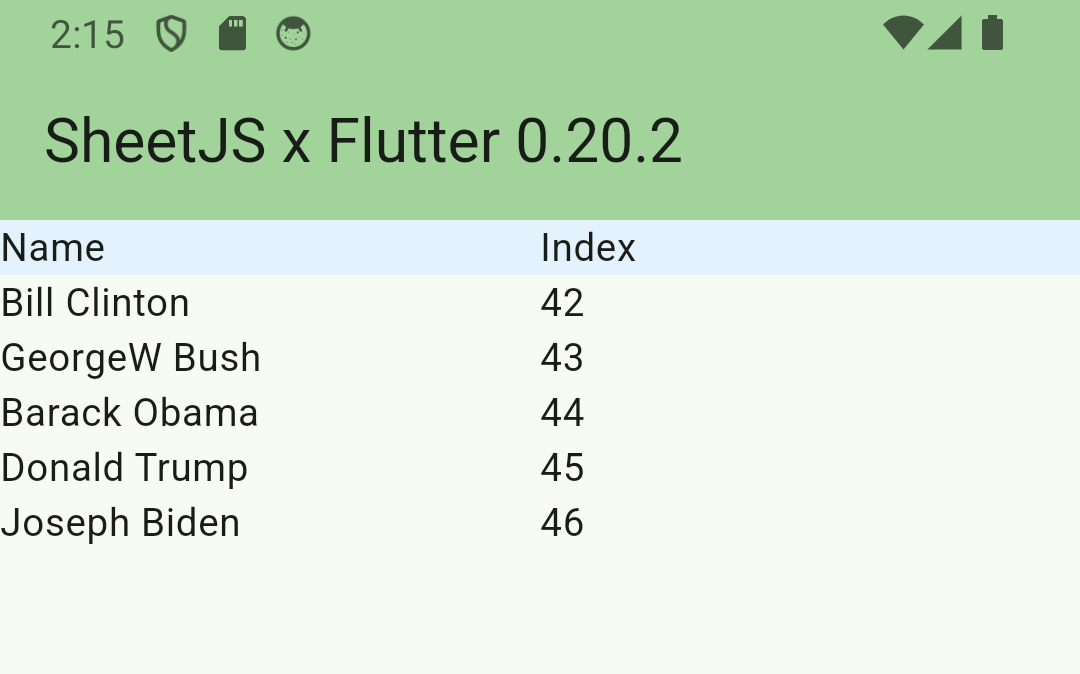1080x674 pixels.
Task: Tap index value 46
Action: [562, 523]
